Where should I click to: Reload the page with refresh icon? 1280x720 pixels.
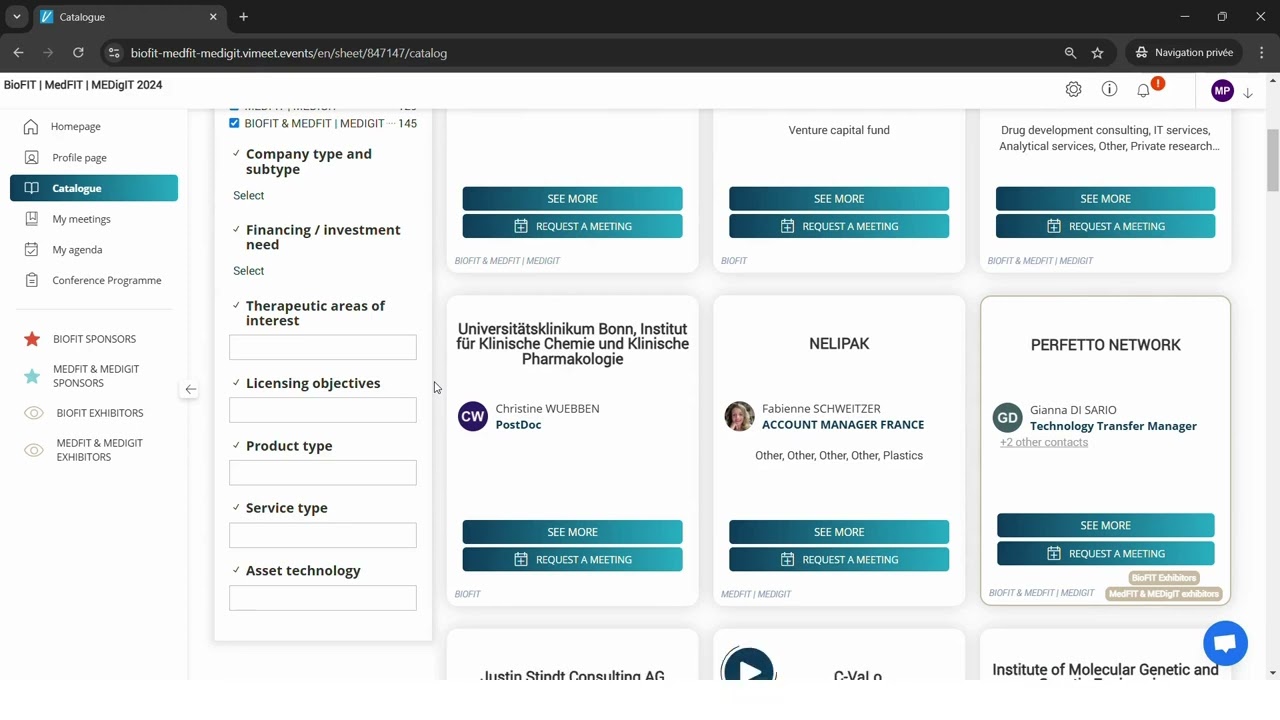(78, 53)
